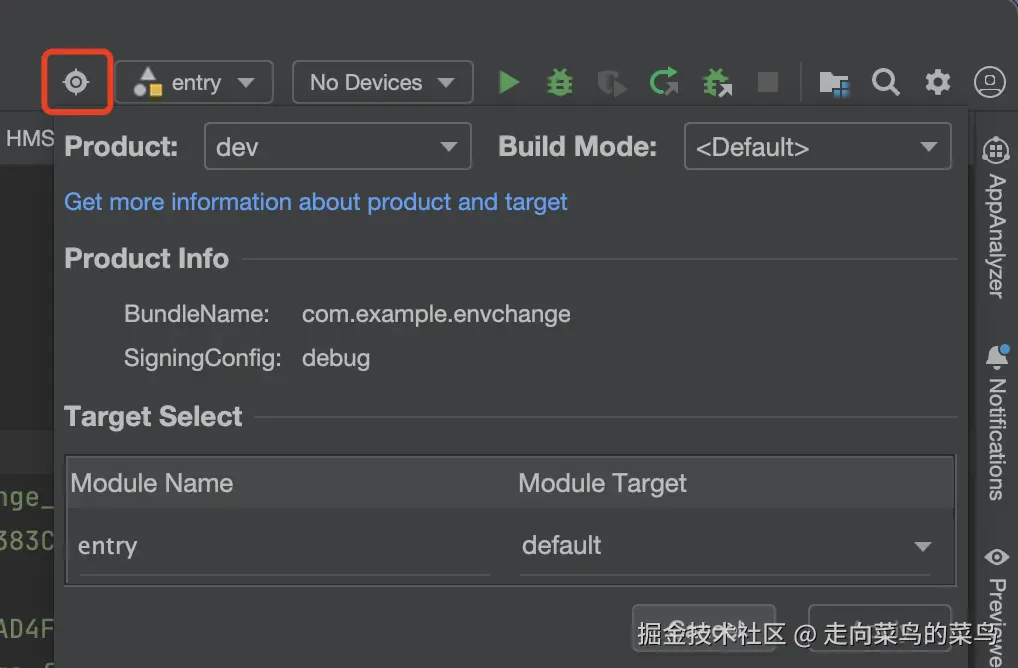
Task: Click the run with coverage shield icon
Action: [611, 82]
